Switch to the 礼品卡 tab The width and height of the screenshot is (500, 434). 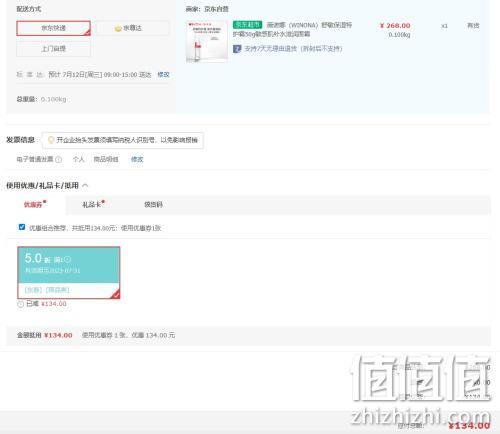click(x=93, y=204)
